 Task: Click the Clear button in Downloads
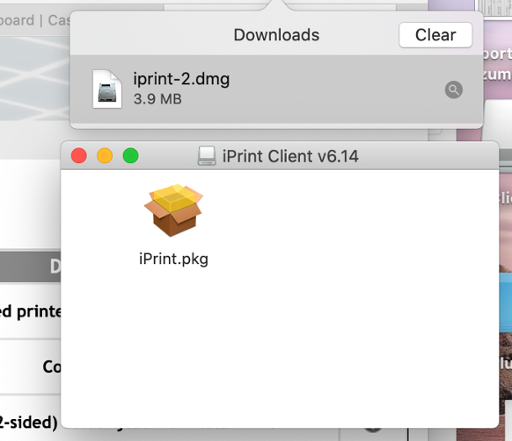pos(435,35)
